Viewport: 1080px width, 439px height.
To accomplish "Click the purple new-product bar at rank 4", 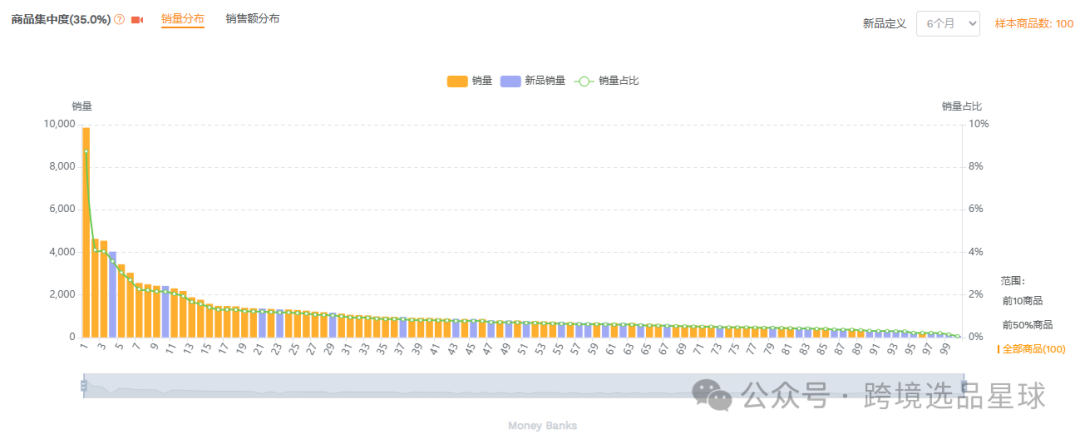I will (x=112, y=295).
